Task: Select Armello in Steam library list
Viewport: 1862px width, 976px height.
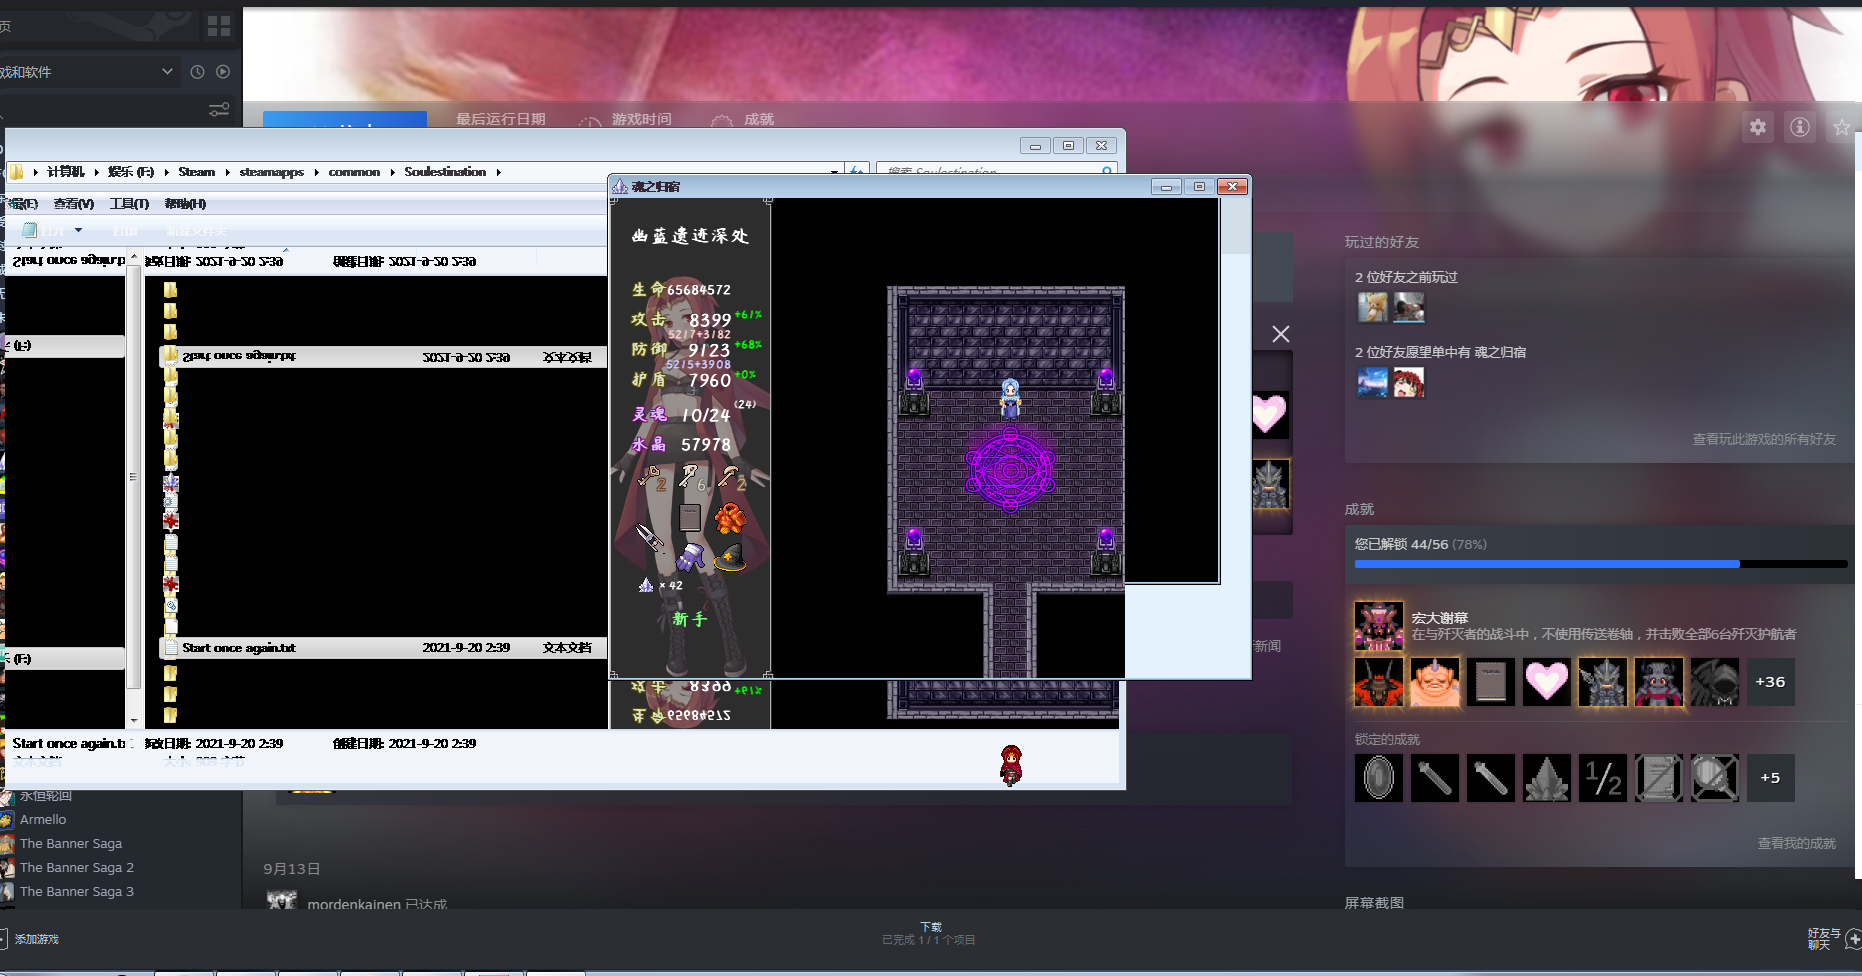Action: click(x=43, y=819)
